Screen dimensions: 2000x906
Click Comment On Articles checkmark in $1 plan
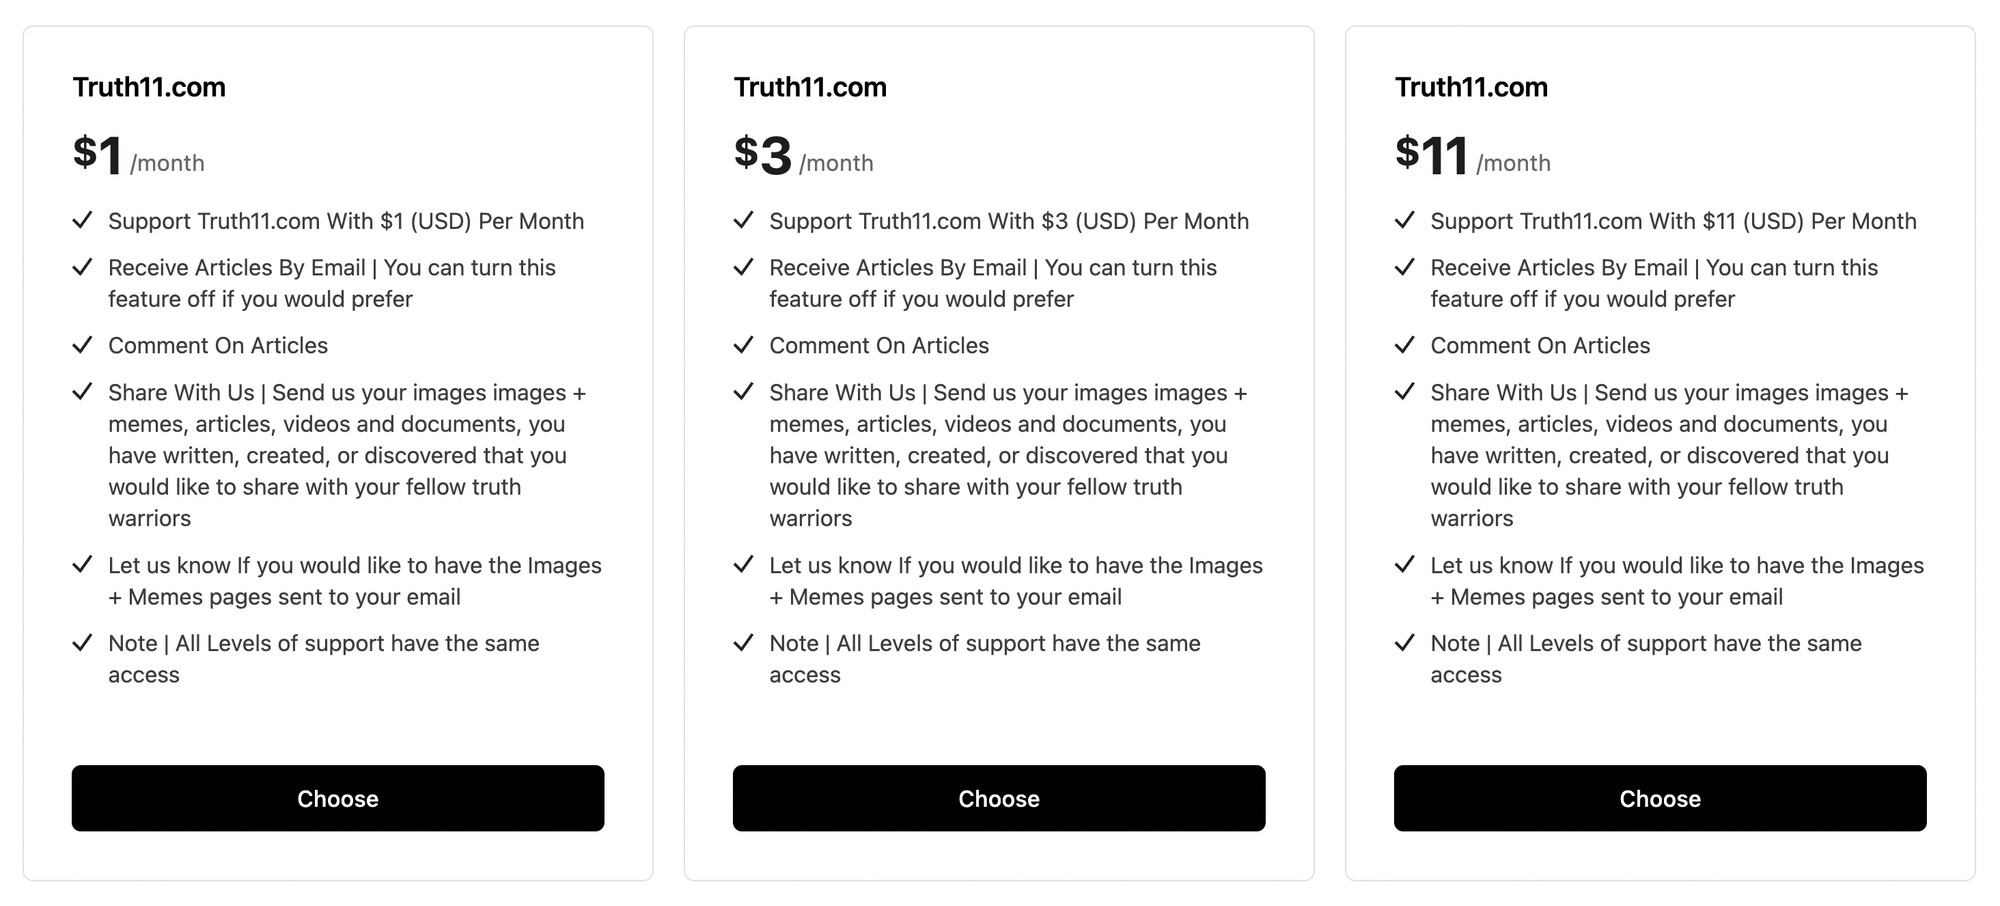click(x=83, y=345)
